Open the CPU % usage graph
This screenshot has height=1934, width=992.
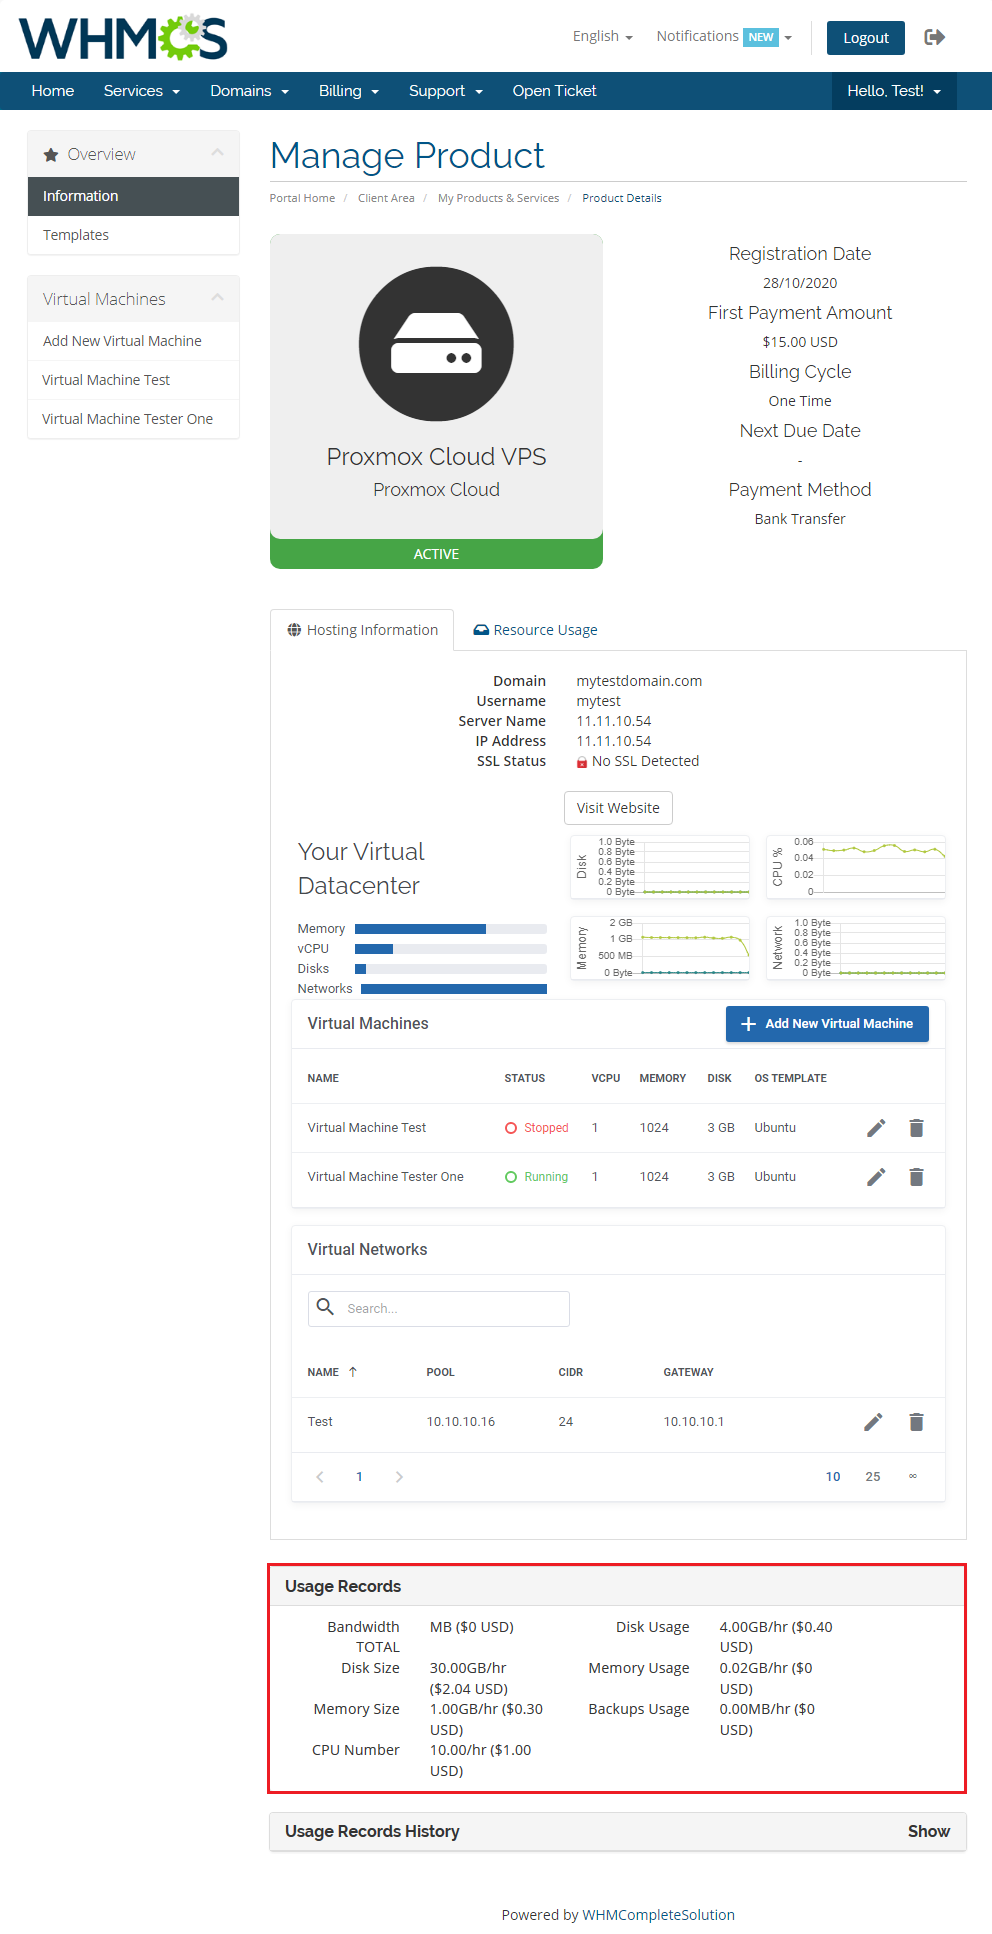coord(856,867)
